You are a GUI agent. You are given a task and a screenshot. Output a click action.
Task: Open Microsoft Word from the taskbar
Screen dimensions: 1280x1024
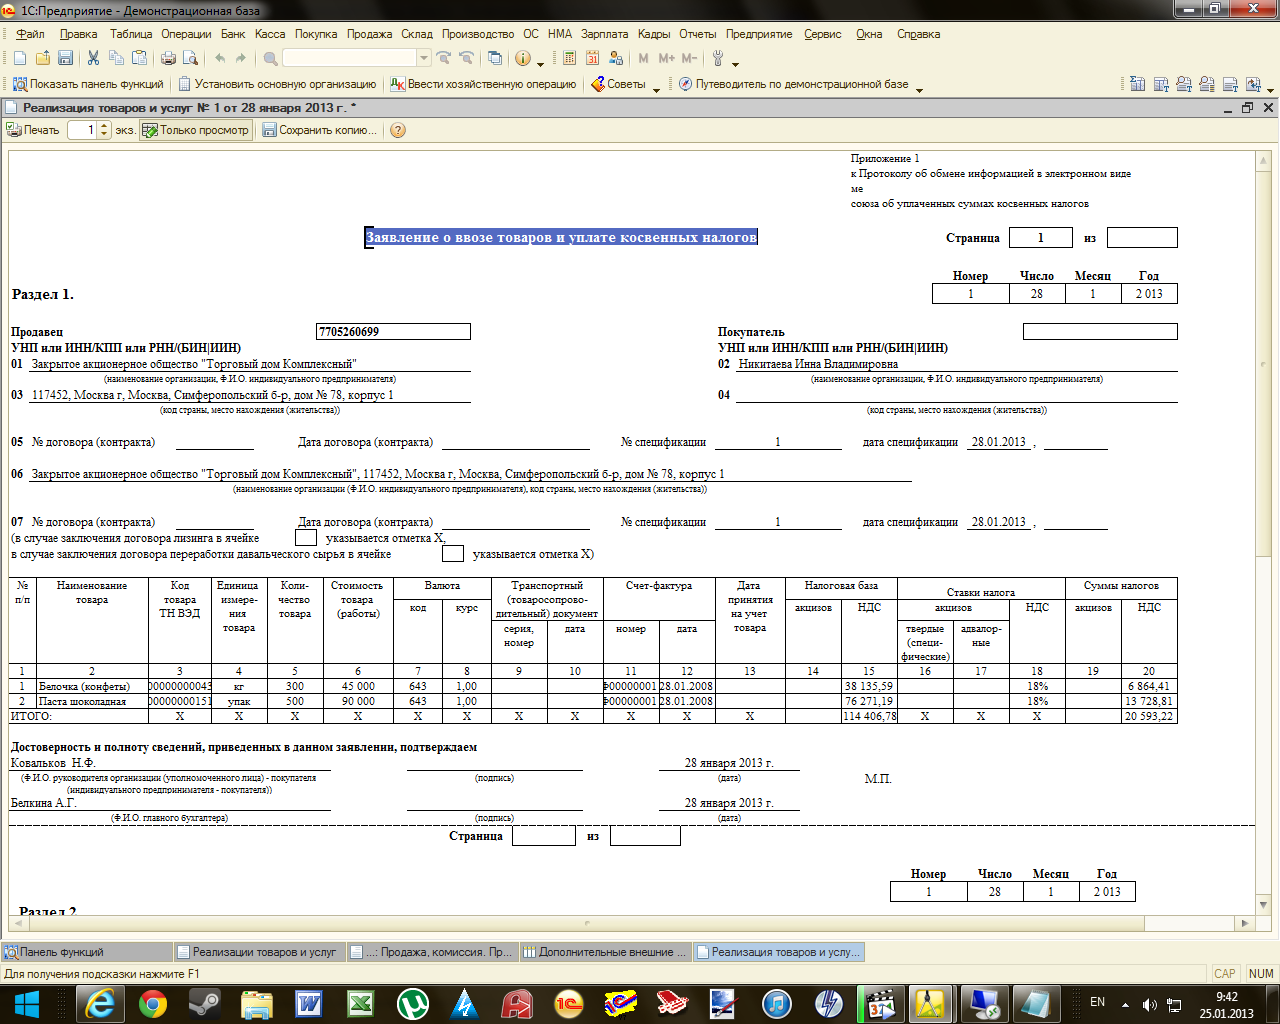[308, 1003]
